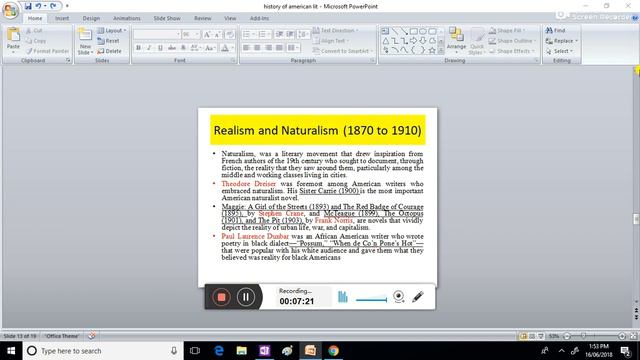This screenshot has width=640, height=360.
Task: Open the font name combo box
Action: click(157, 35)
